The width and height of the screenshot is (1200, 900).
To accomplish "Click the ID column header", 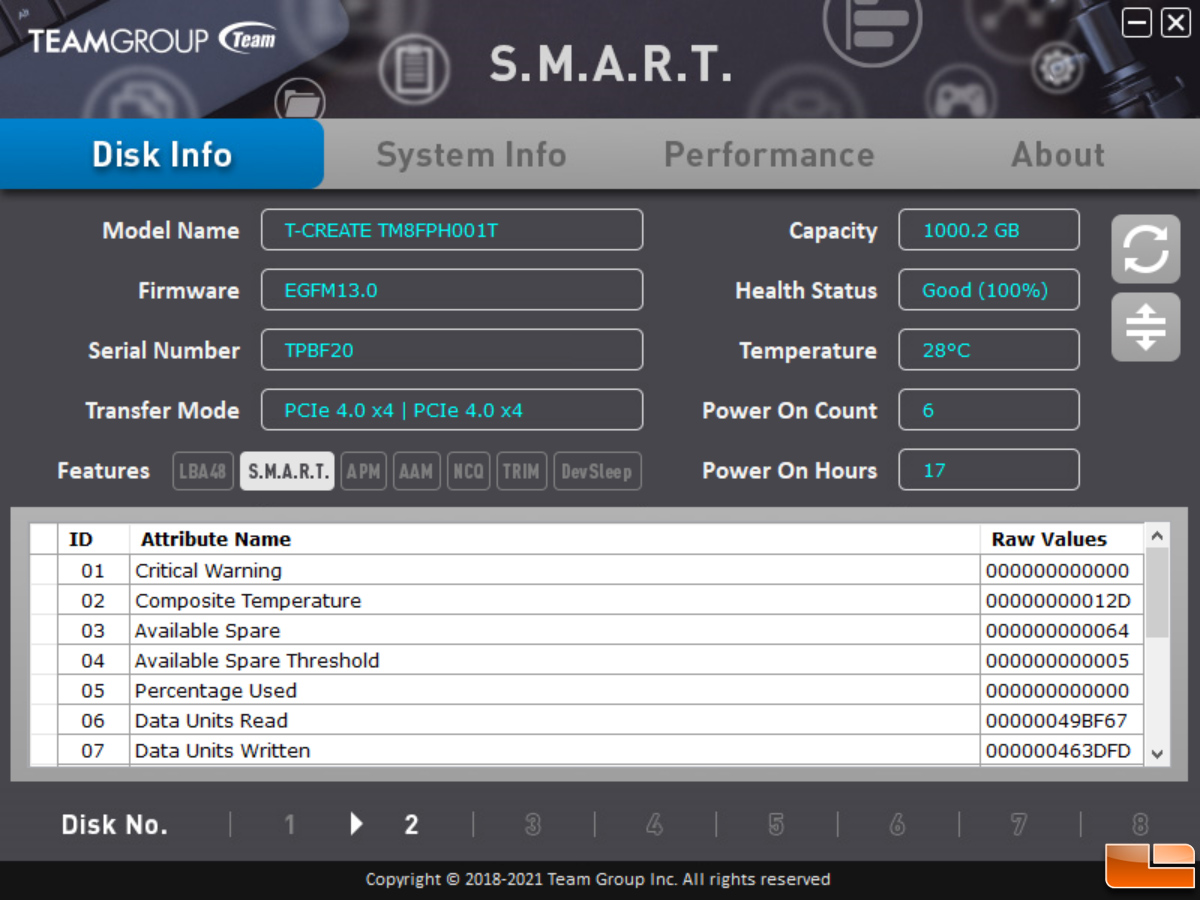I will (93, 539).
